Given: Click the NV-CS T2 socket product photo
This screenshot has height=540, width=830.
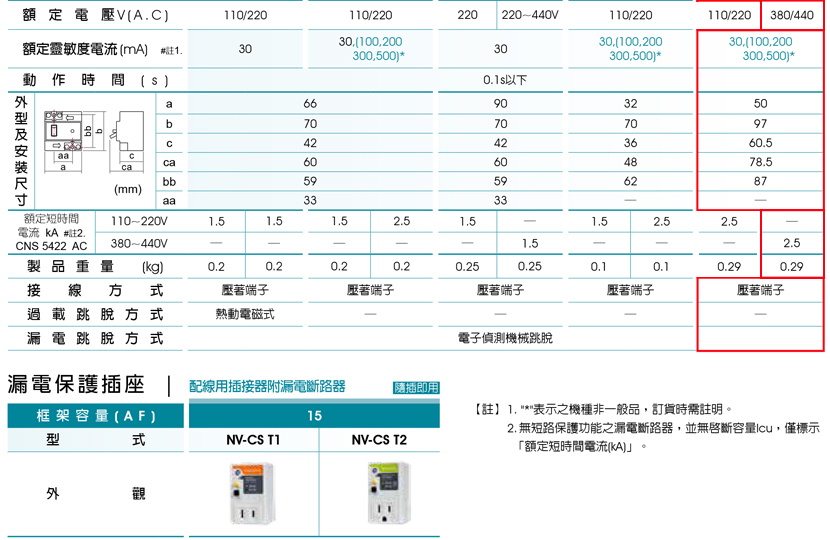Looking at the screenshot, I should coord(389,493).
